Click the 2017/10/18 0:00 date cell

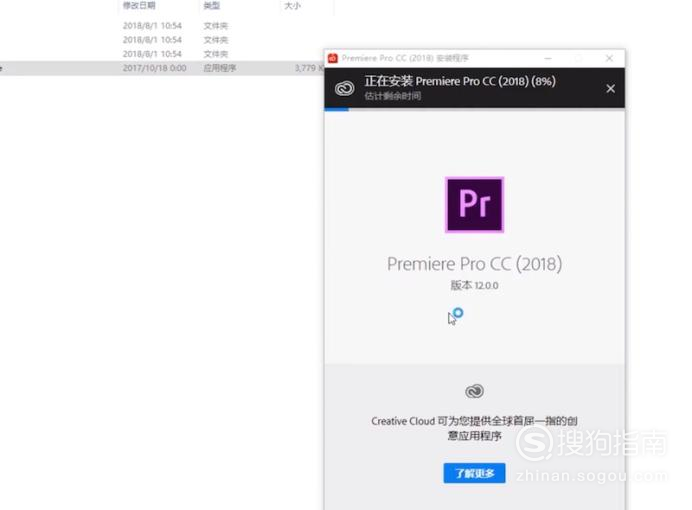[154, 68]
